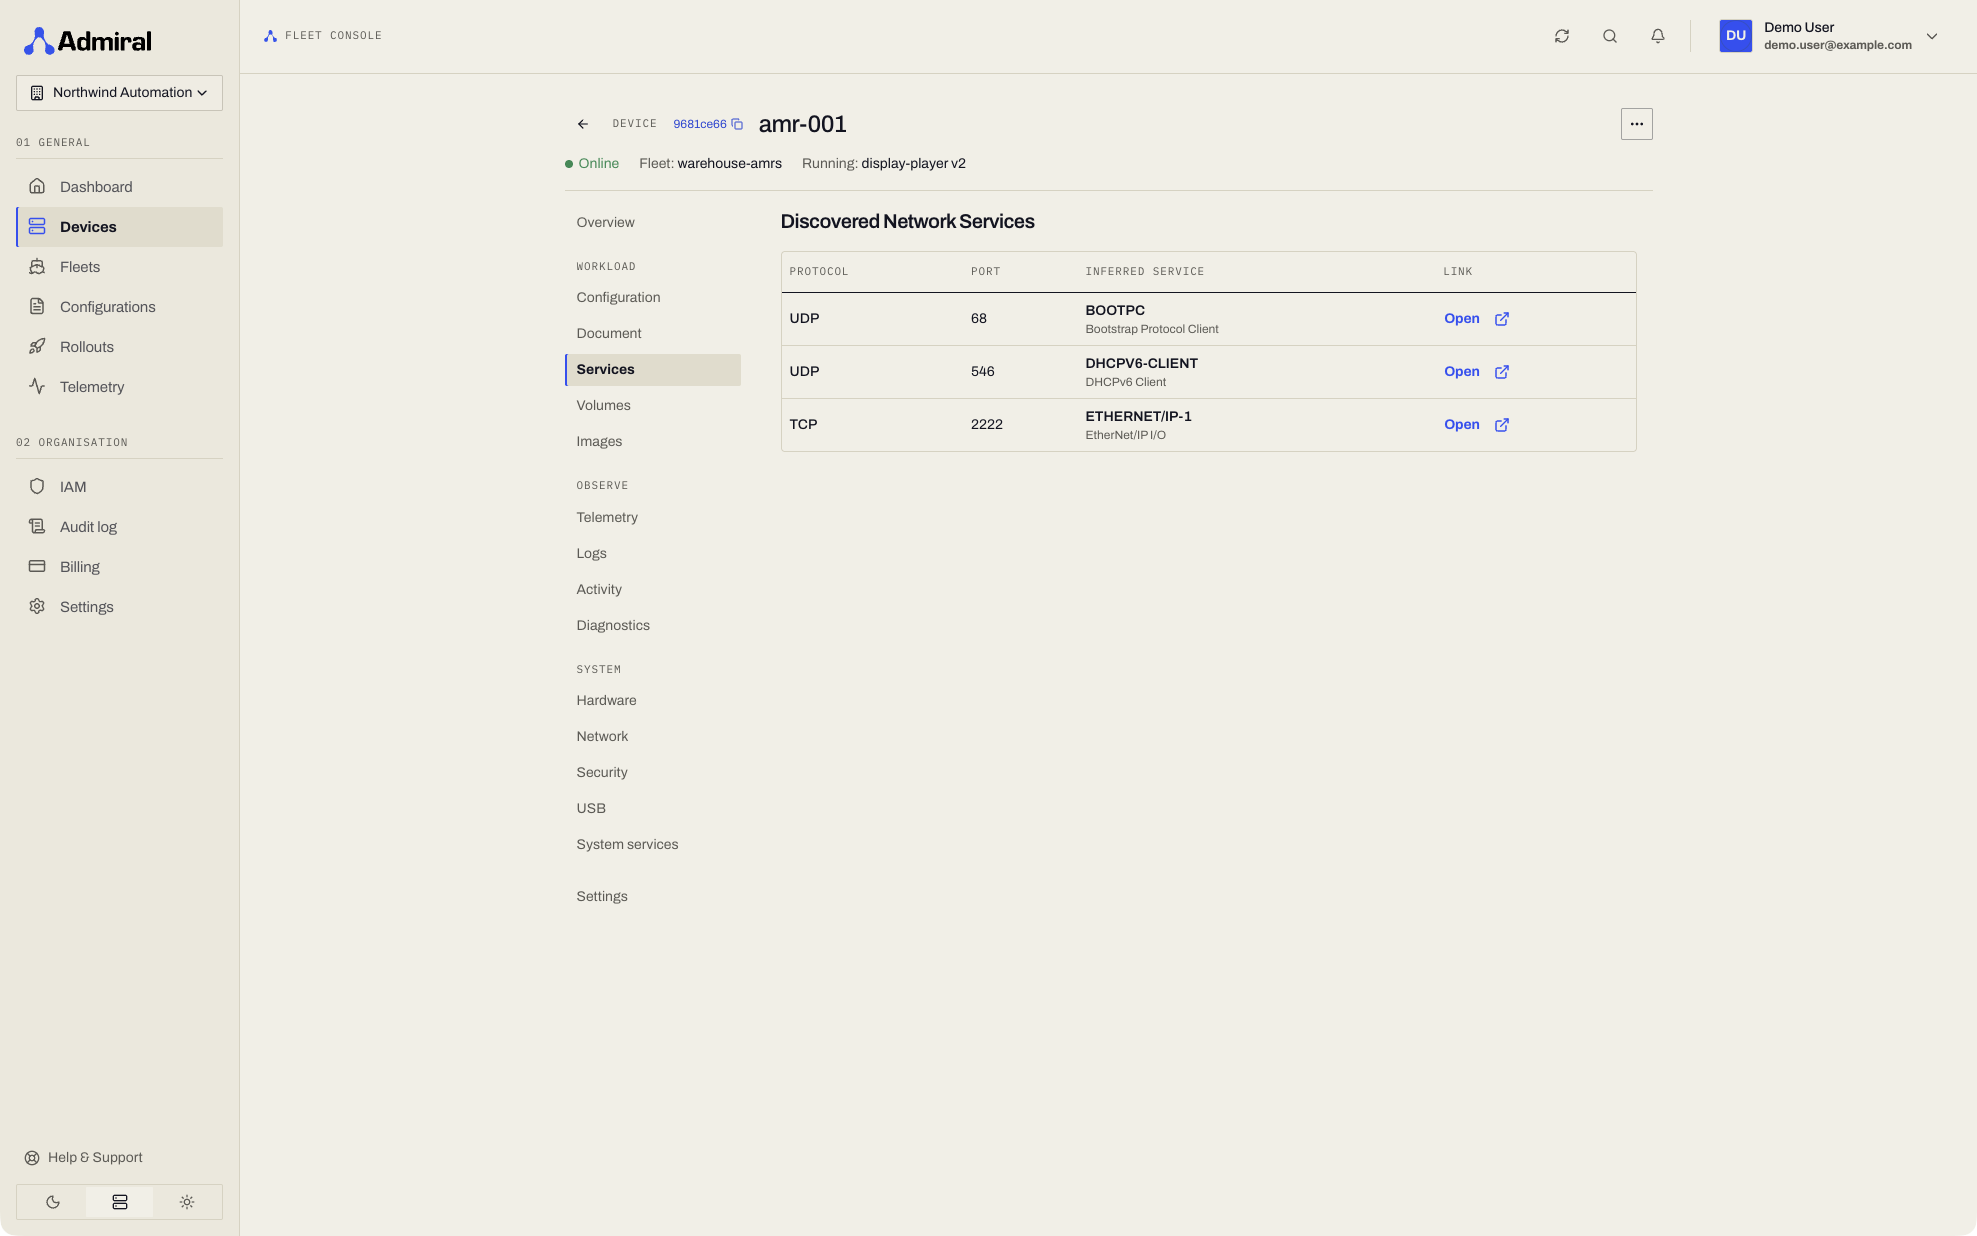This screenshot has height=1236, width=1977.
Task: Open IAM in the sidebar
Action: pyautogui.click(x=119, y=487)
